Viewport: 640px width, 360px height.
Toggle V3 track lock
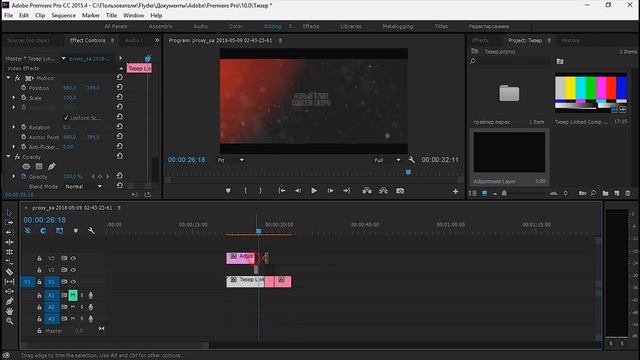(x=39, y=258)
